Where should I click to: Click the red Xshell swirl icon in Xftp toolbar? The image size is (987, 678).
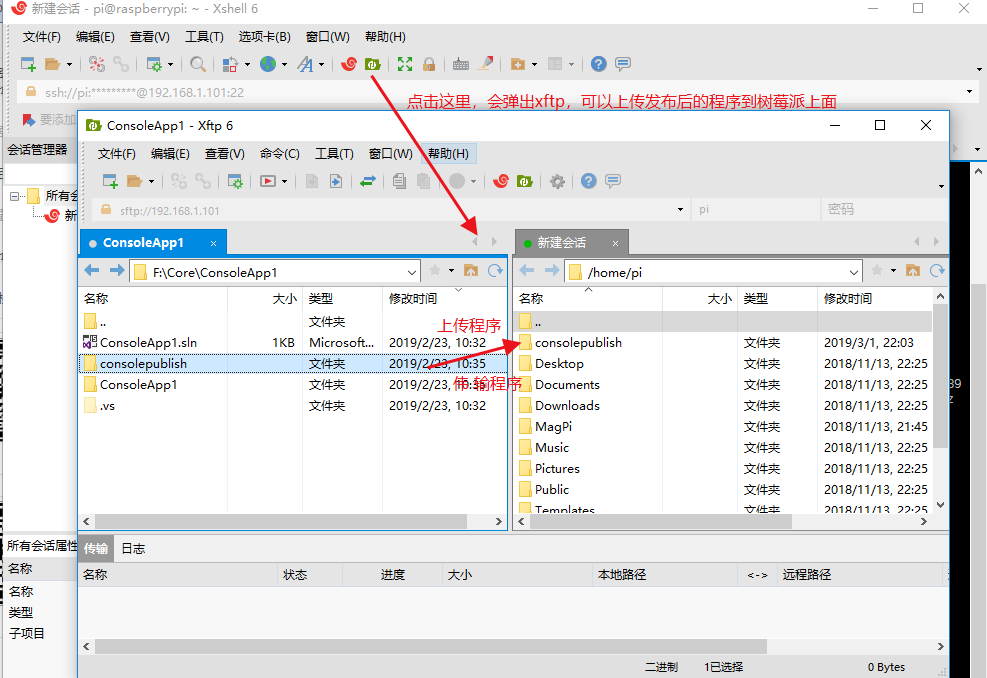[x=501, y=181]
